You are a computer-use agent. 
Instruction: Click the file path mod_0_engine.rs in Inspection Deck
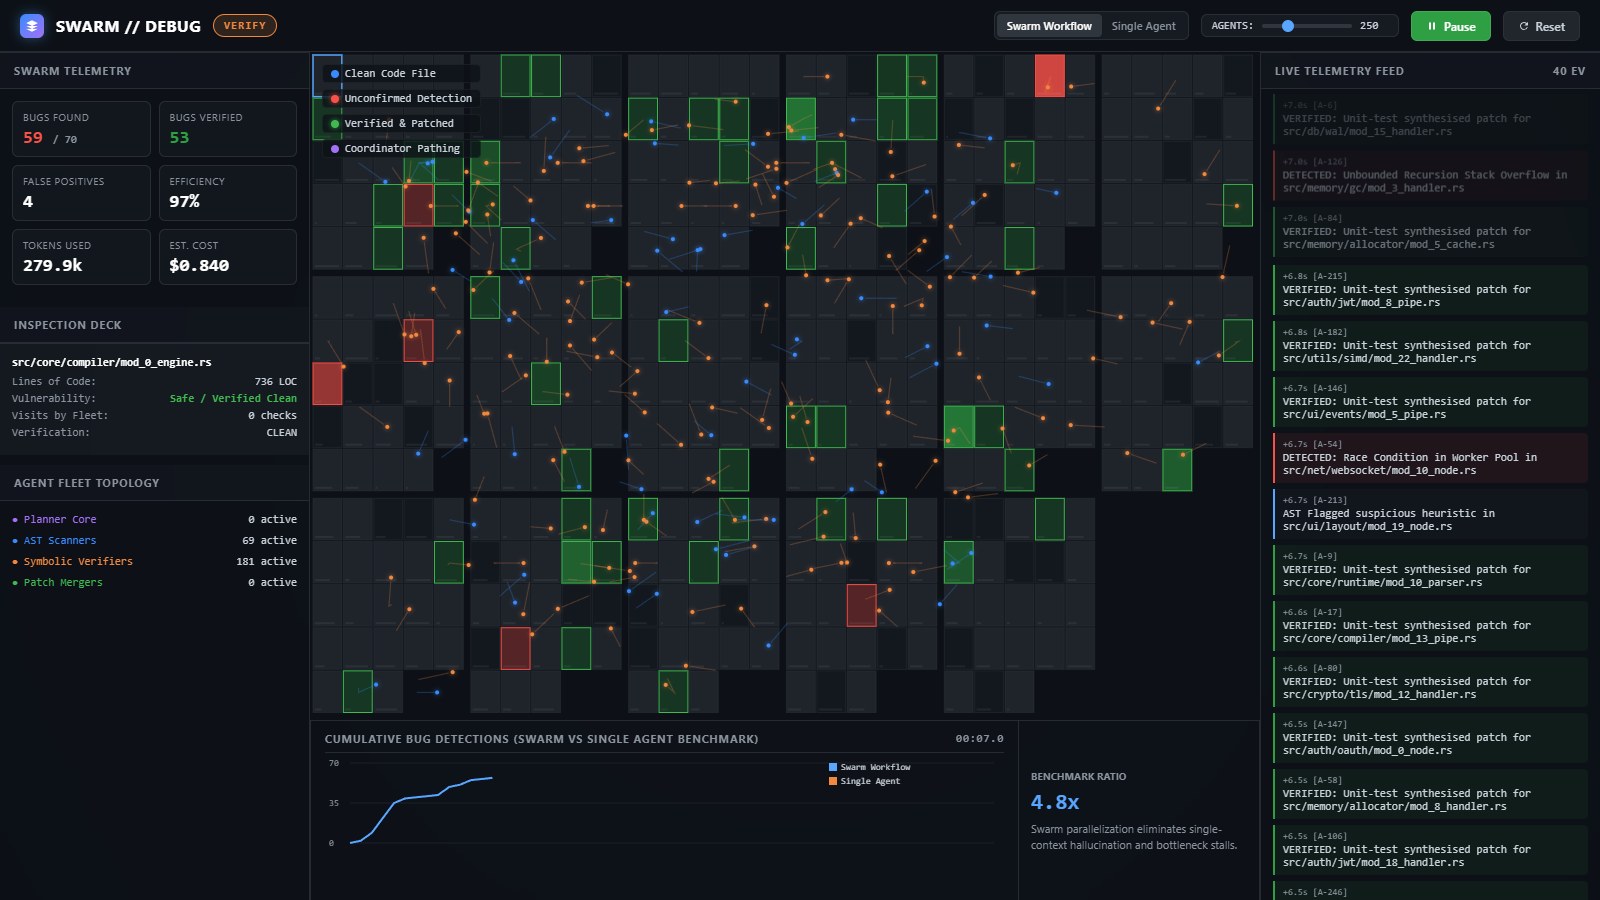coord(112,362)
